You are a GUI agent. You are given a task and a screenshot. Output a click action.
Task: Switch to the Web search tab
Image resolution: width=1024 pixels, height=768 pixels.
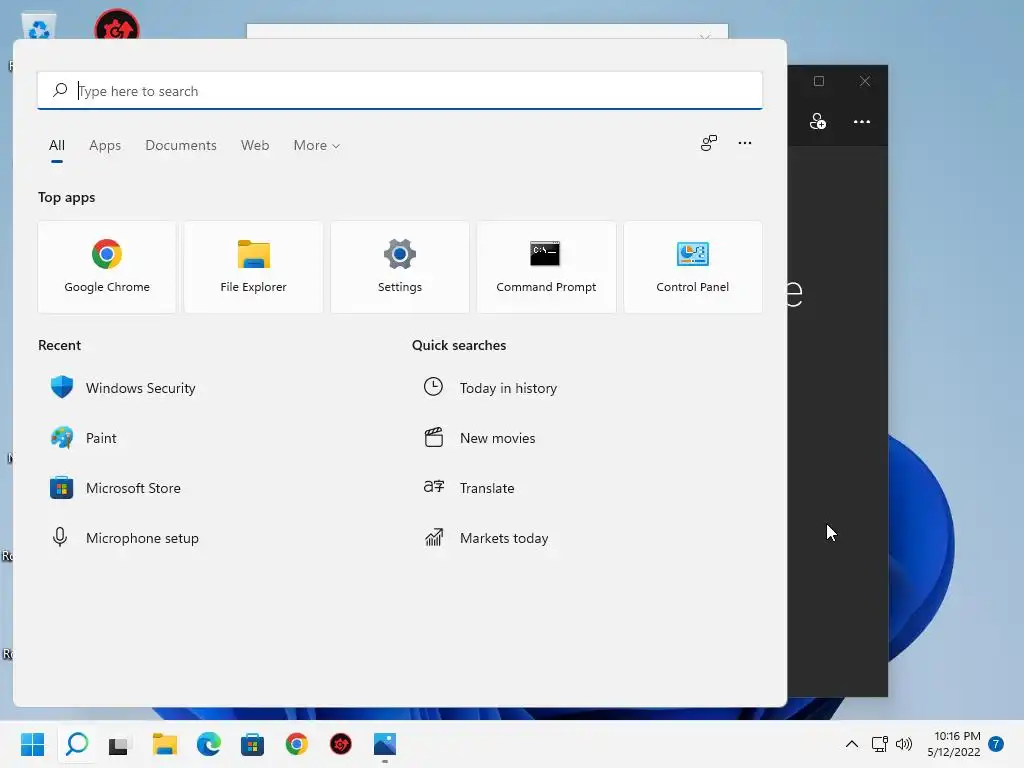[x=255, y=146]
